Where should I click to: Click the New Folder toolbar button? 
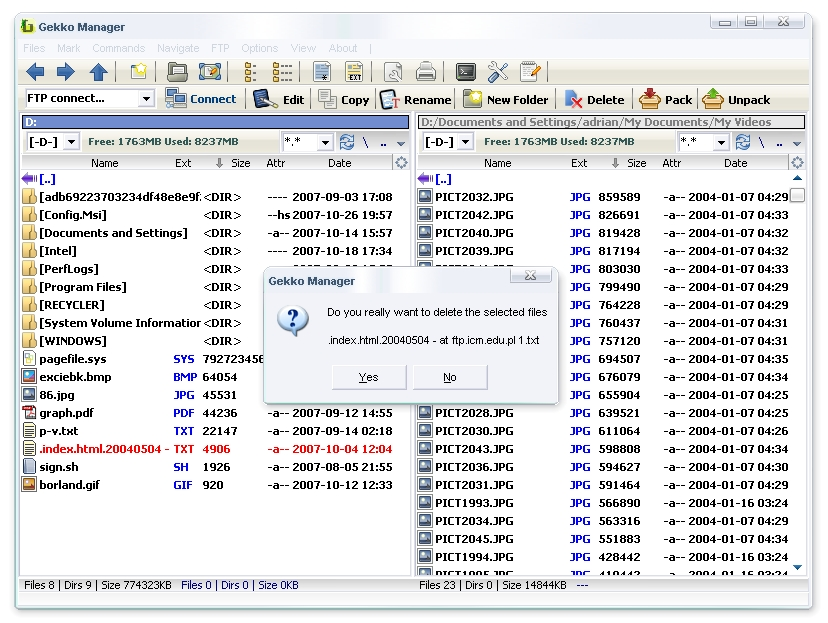(x=506, y=99)
